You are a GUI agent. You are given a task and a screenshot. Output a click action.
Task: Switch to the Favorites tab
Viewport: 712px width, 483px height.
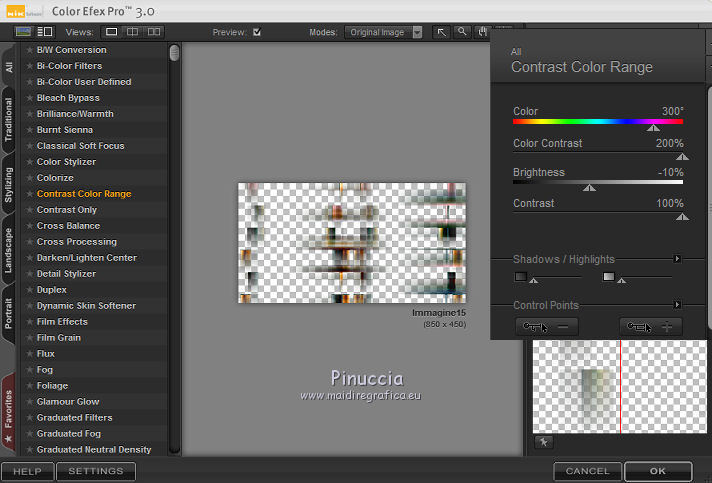pyautogui.click(x=9, y=410)
